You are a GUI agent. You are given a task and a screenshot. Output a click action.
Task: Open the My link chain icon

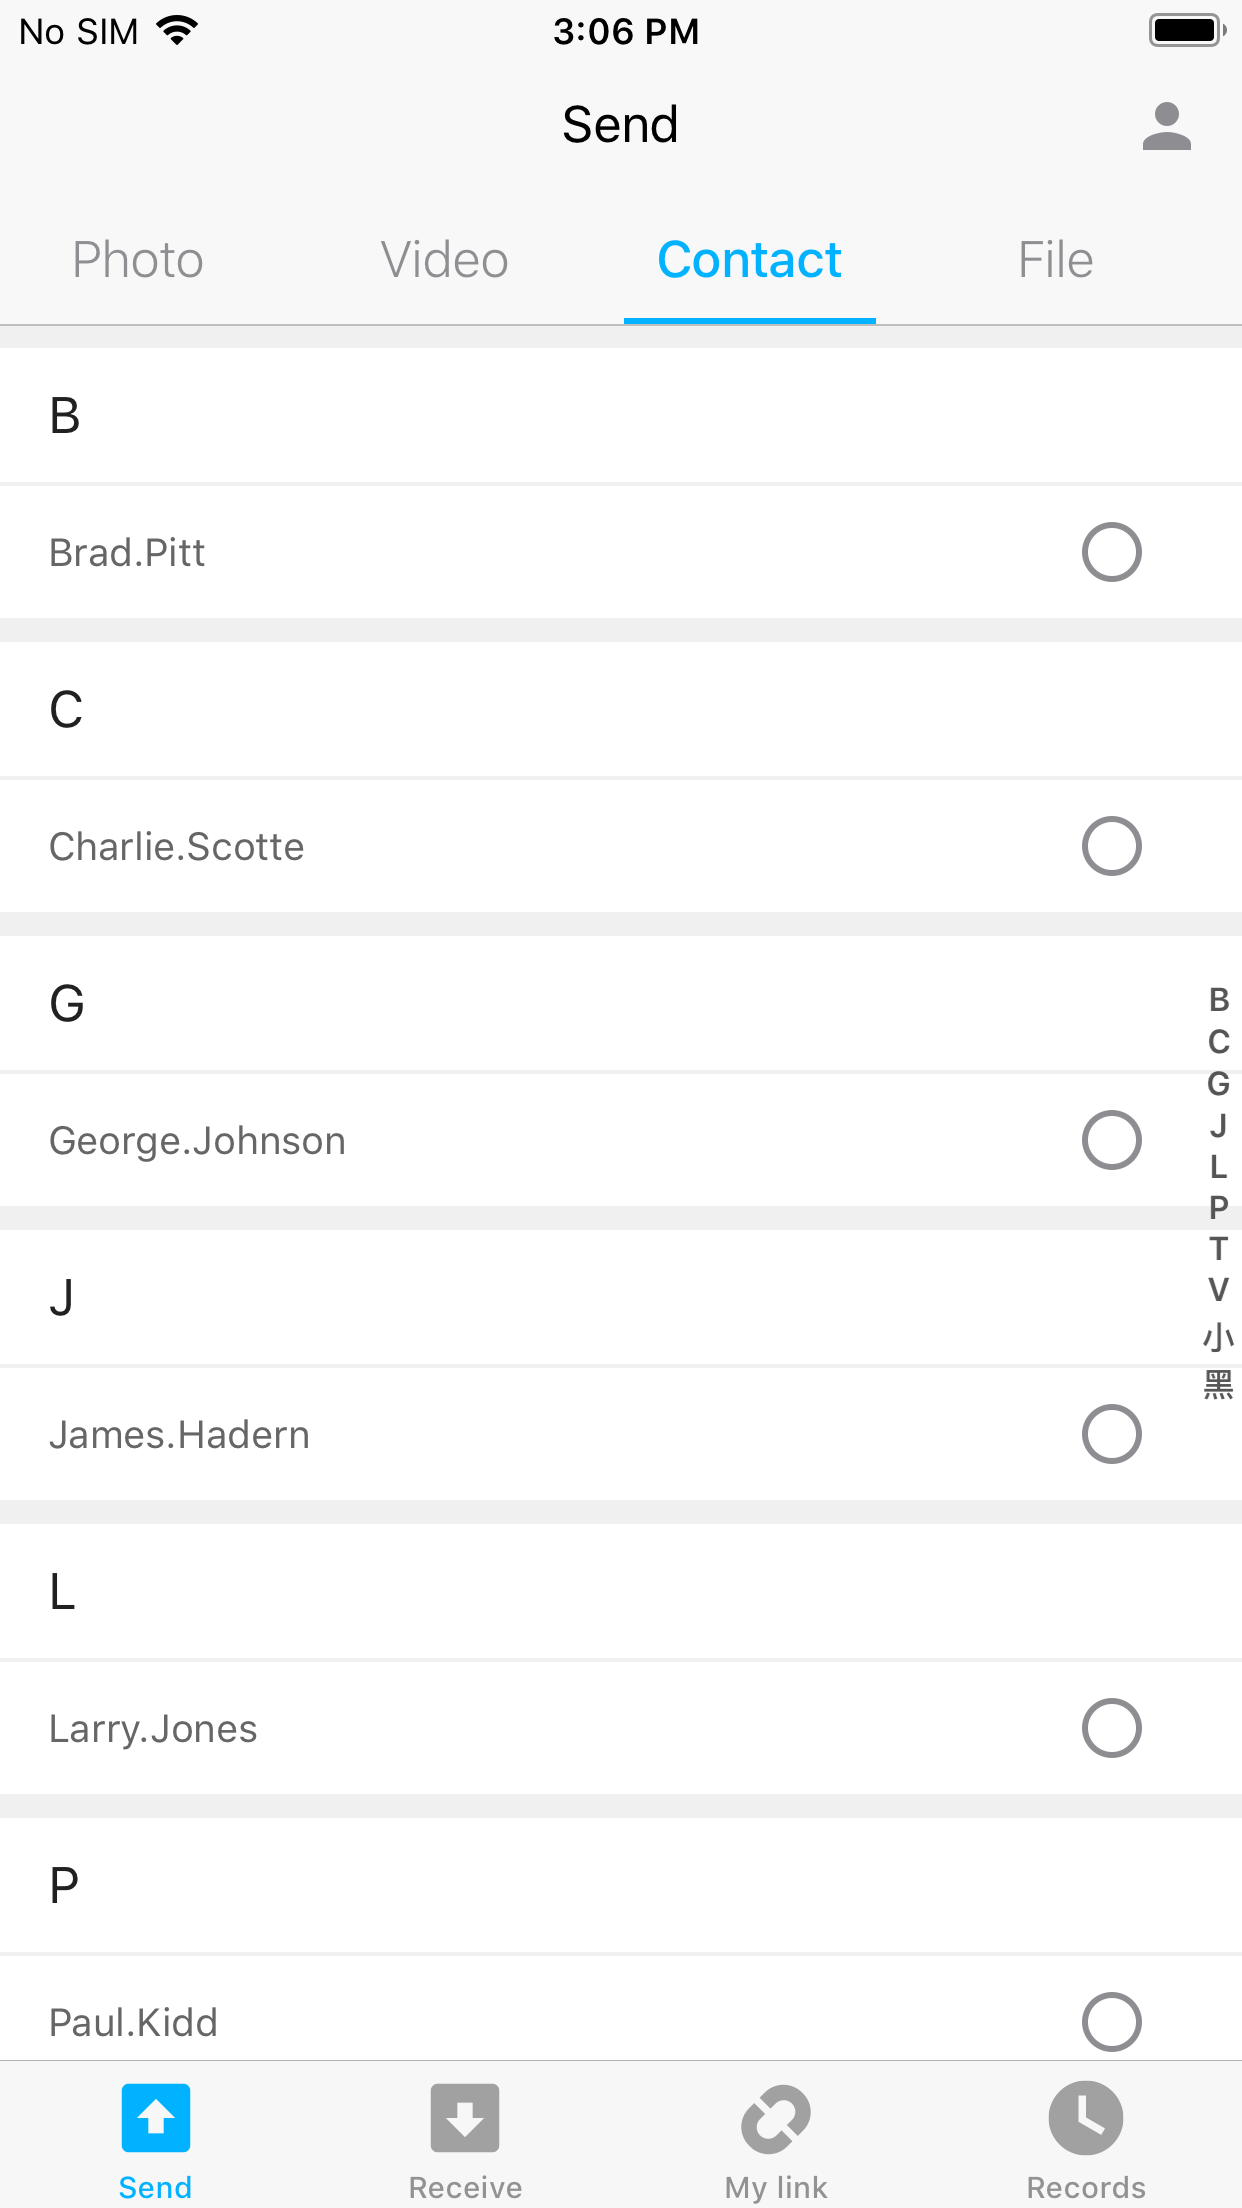tap(776, 2117)
